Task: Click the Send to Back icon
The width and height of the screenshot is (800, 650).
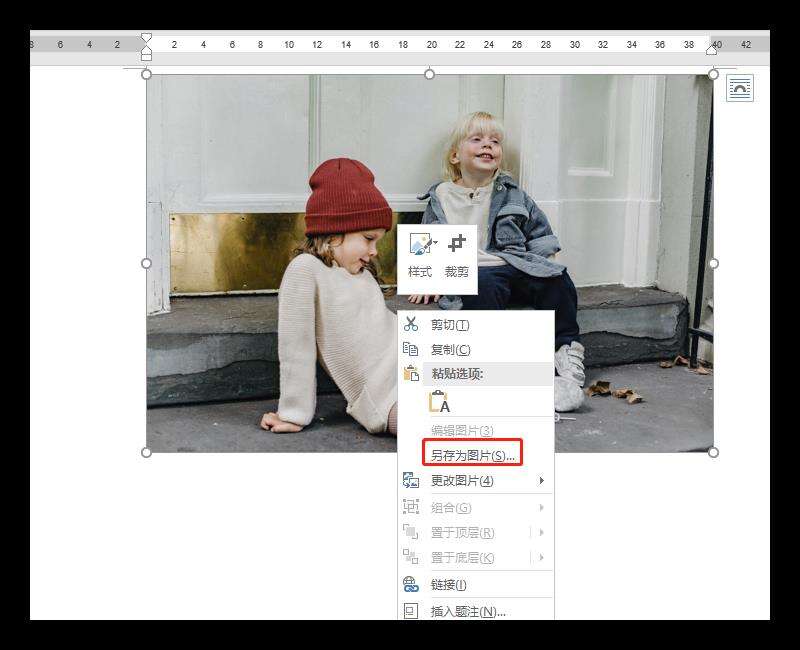Action: click(x=411, y=556)
